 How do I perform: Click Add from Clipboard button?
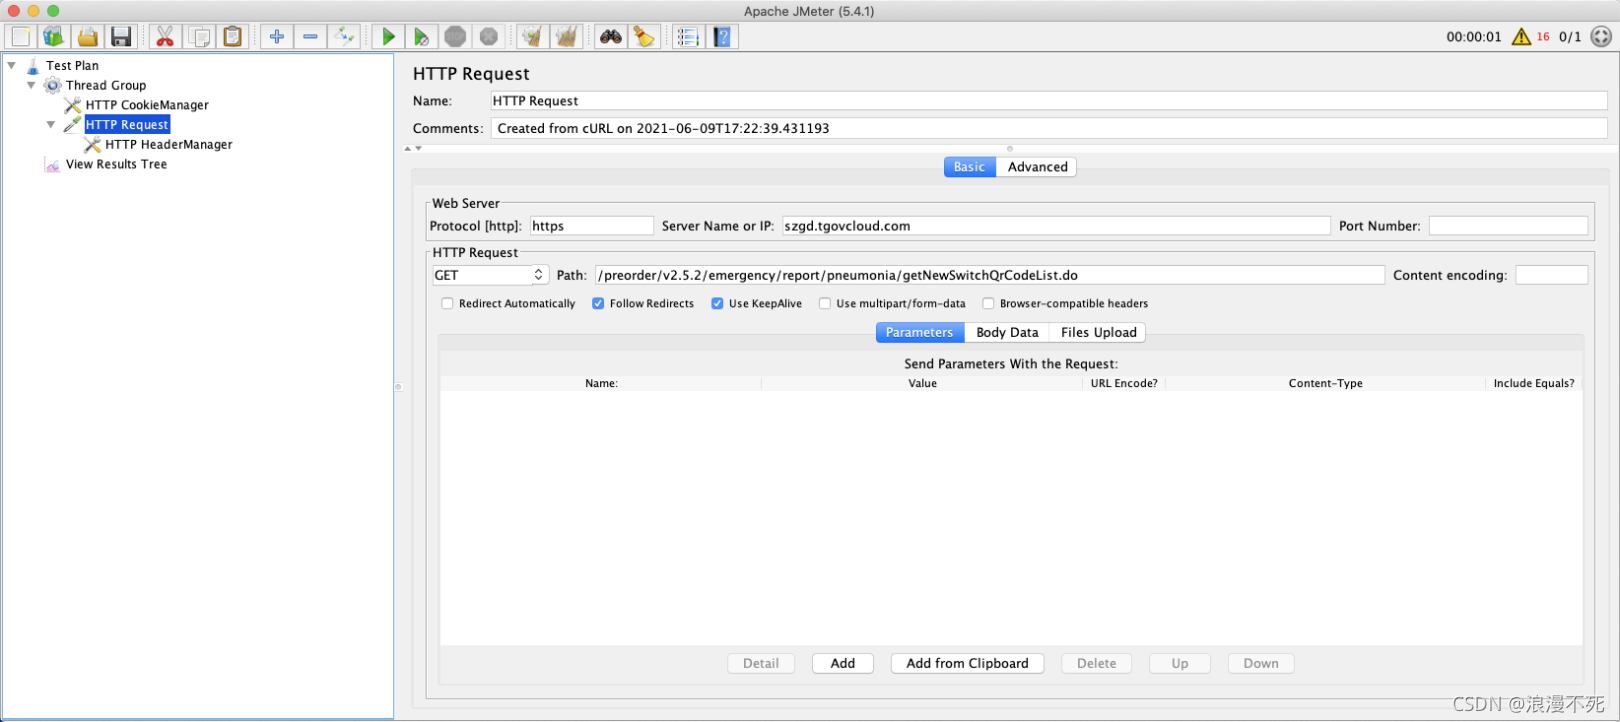[967, 664]
